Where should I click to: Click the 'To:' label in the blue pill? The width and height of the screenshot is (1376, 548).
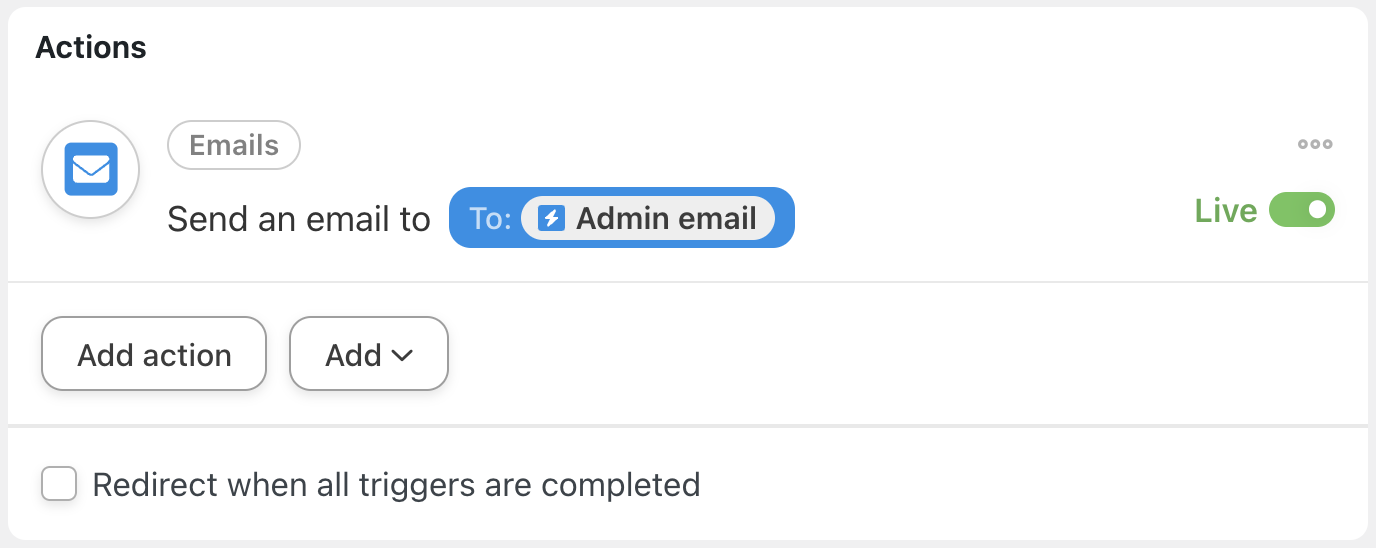coord(490,218)
